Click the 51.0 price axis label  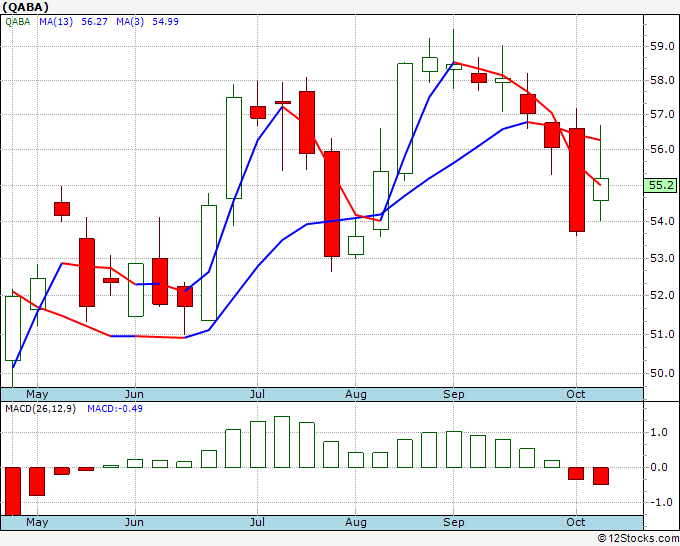click(662, 334)
